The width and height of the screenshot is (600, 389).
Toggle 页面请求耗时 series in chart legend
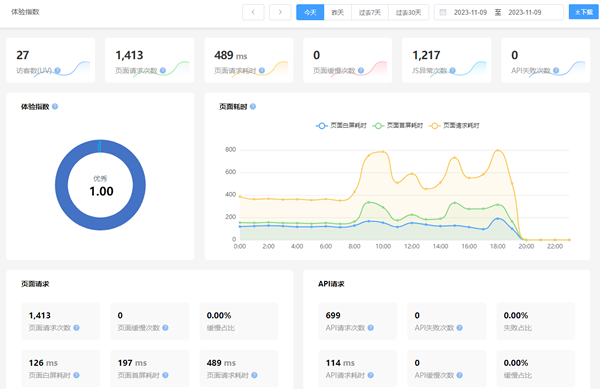[x=454, y=125]
